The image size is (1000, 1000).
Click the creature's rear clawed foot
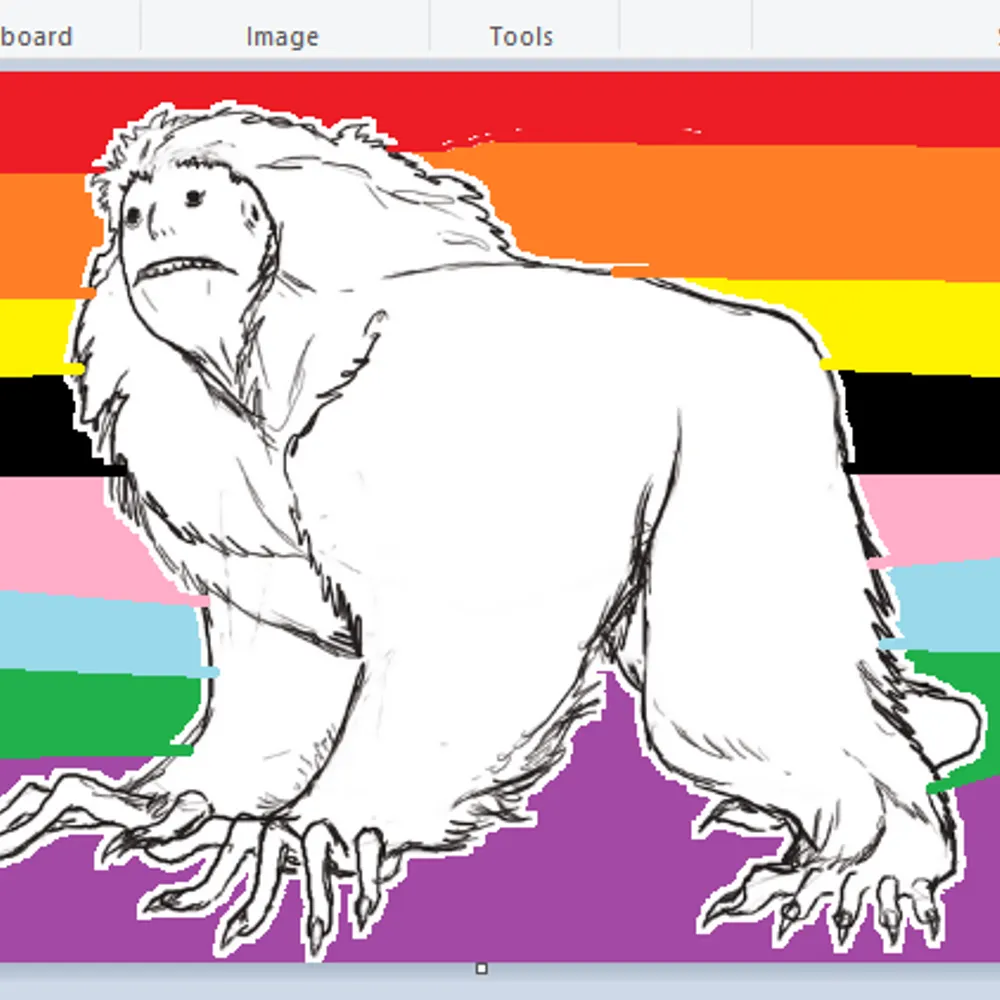click(x=850, y=880)
